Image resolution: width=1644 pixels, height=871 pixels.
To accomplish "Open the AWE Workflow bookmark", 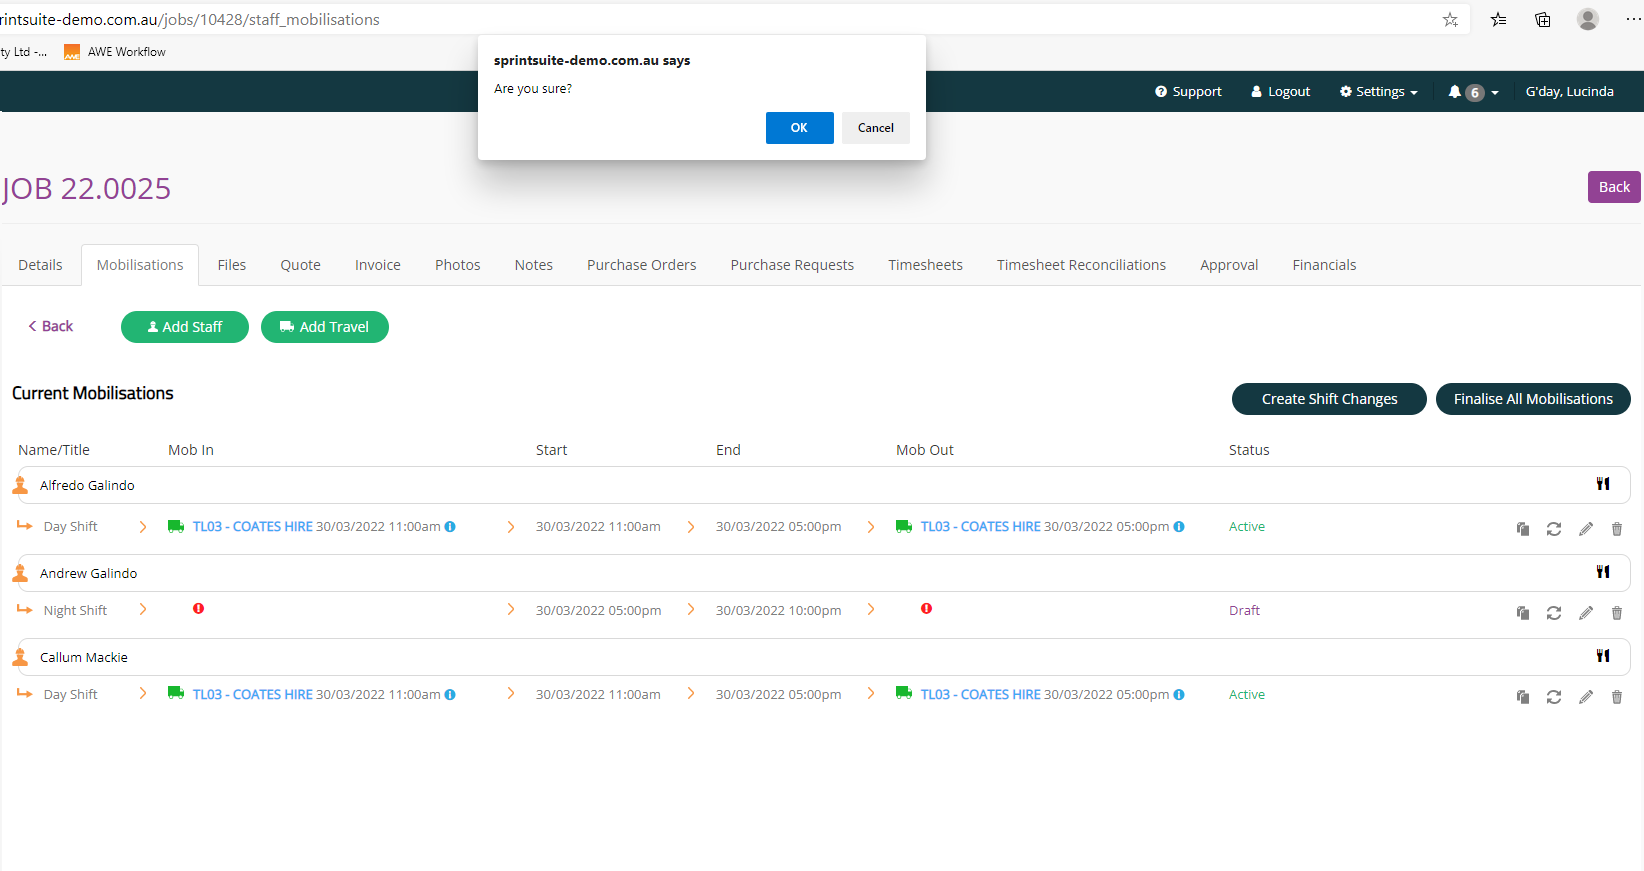I will (115, 52).
